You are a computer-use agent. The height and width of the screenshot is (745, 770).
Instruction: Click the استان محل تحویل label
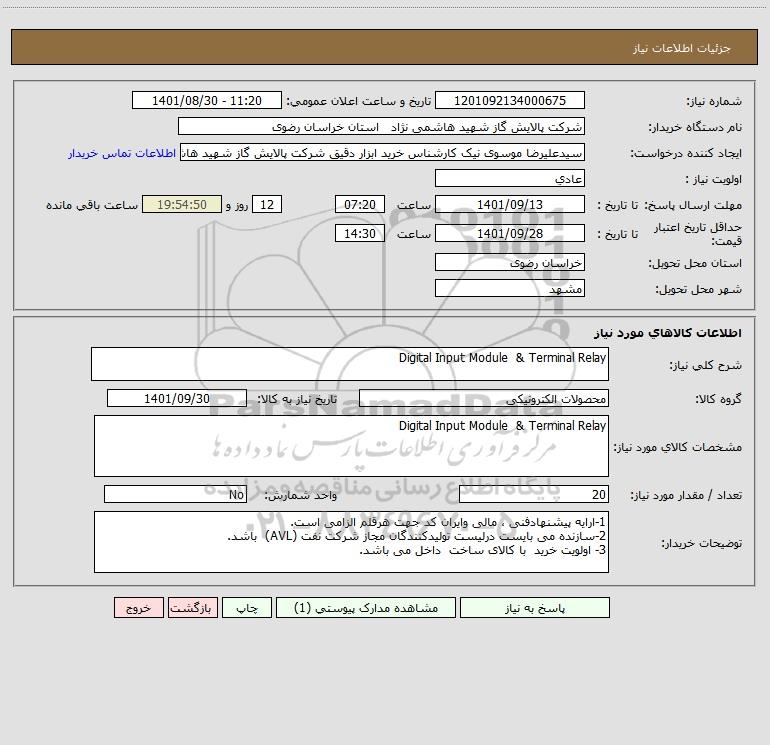pos(695,263)
